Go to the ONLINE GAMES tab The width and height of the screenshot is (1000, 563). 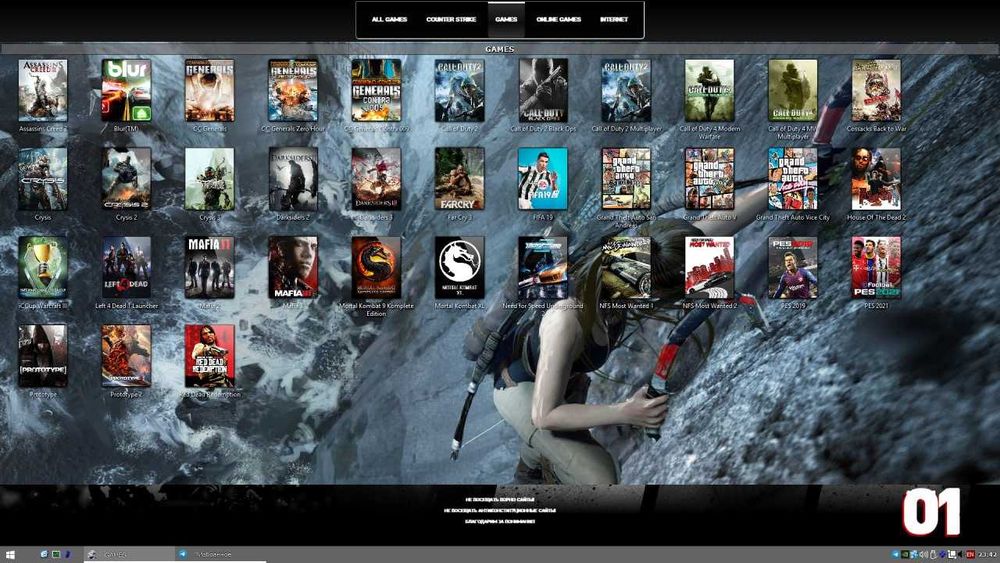click(x=559, y=19)
